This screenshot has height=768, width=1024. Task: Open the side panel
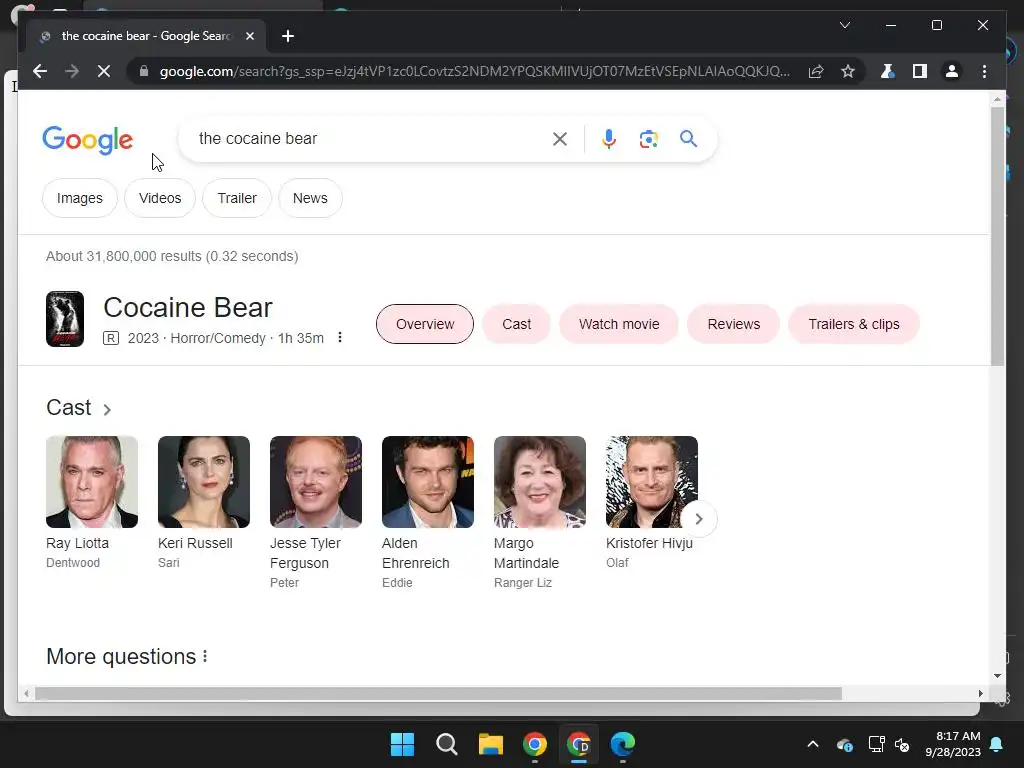pos(920,71)
